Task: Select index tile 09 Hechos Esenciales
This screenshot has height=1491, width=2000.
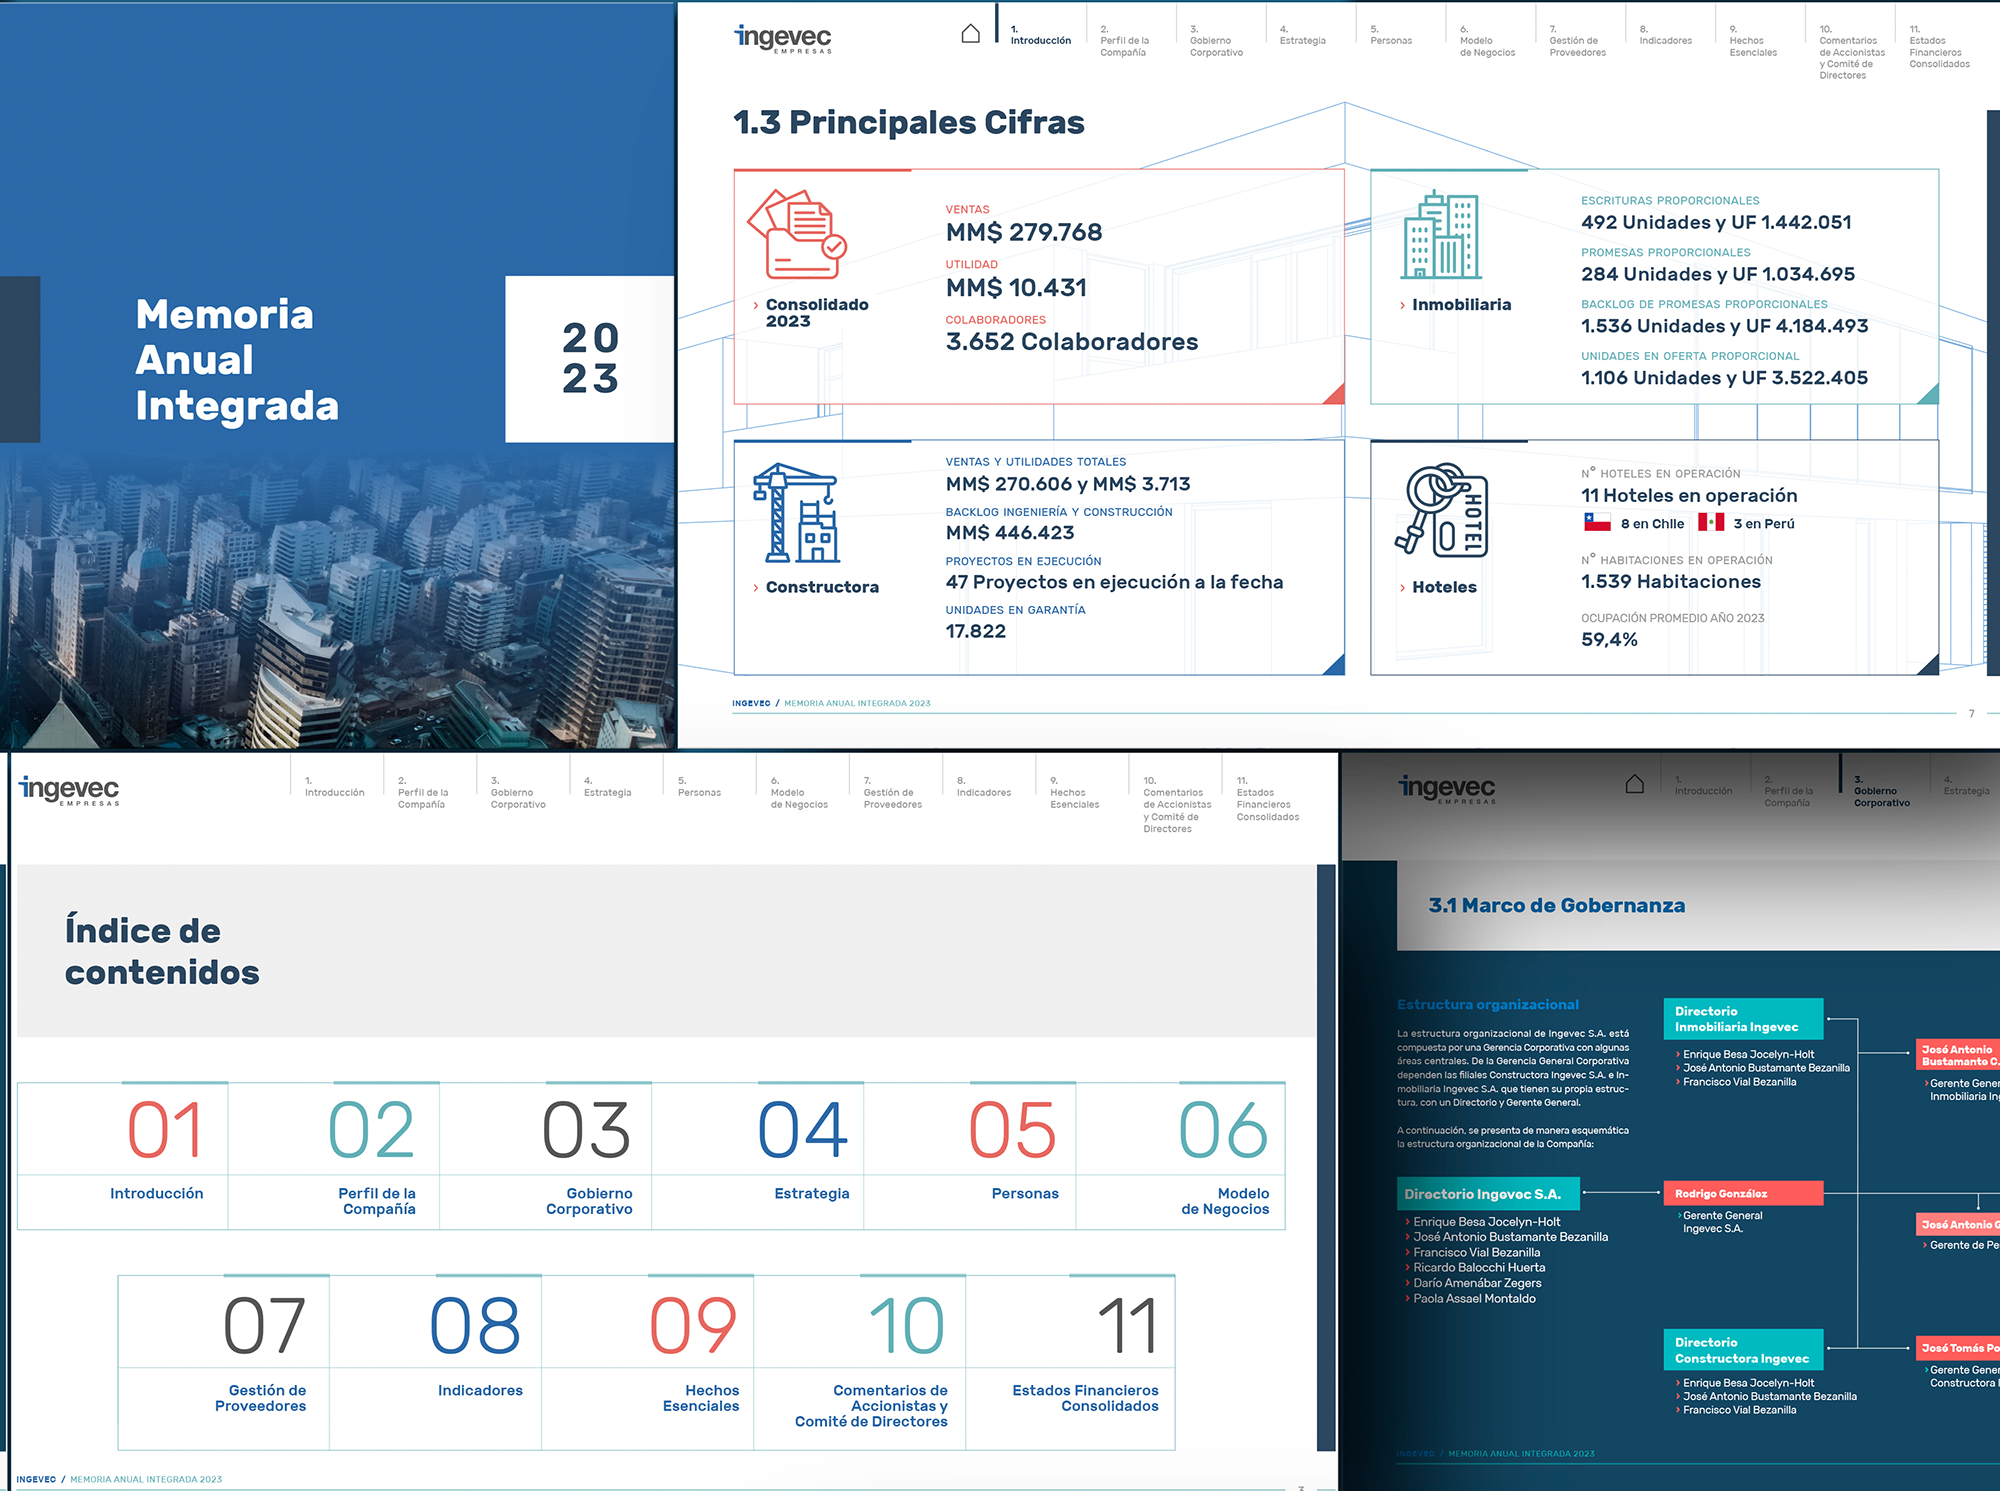Action: [x=648, y=1361]
